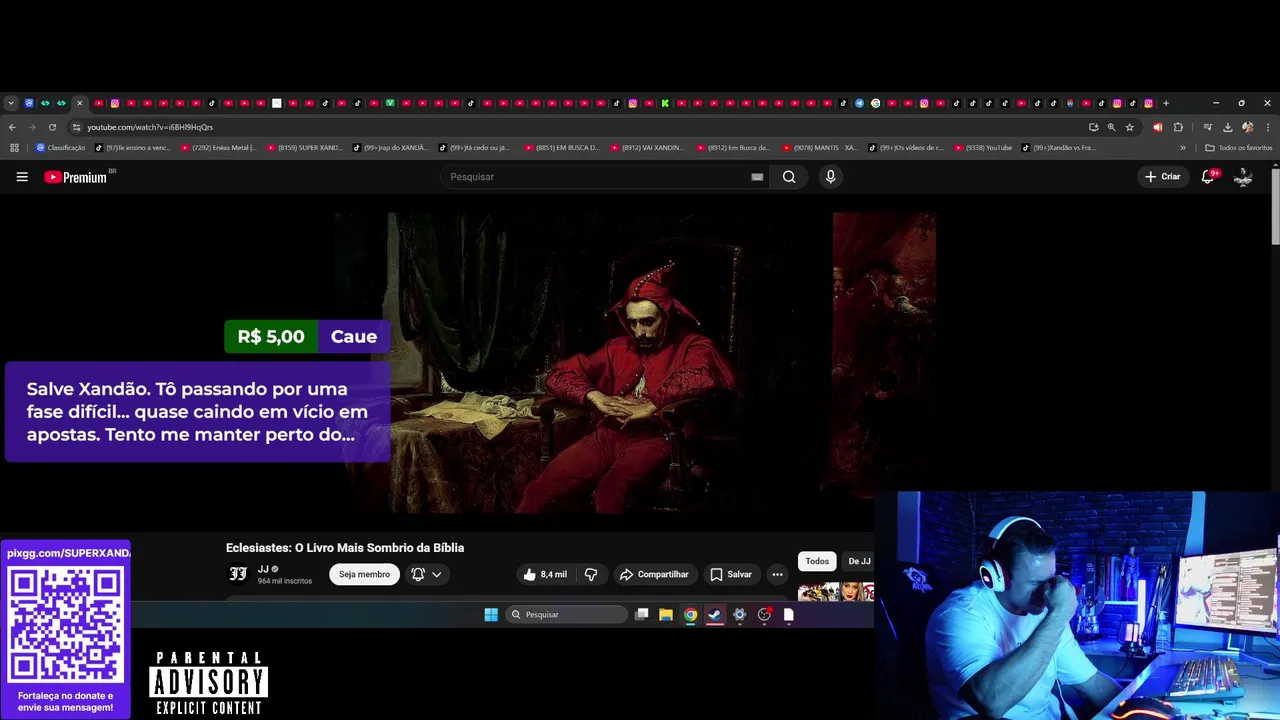Screen dimensions: 1280x720
Task: Open Chrome downloads icon
Action: 1227,127
